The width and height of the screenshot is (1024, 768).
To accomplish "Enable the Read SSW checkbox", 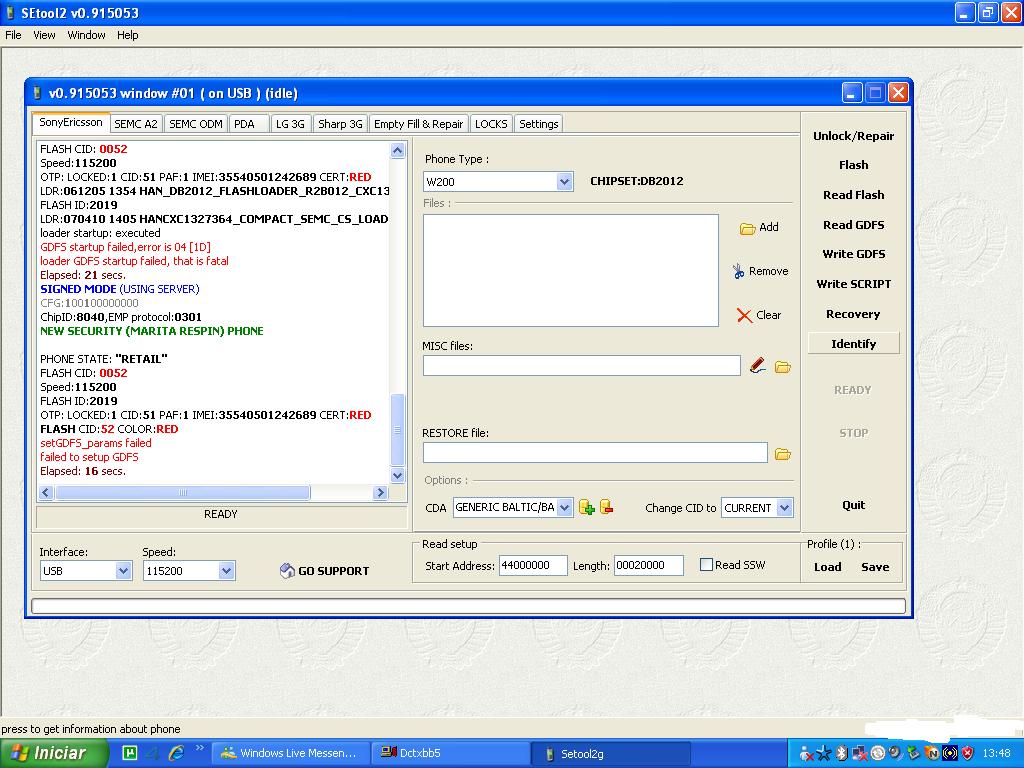I will 706,565.
